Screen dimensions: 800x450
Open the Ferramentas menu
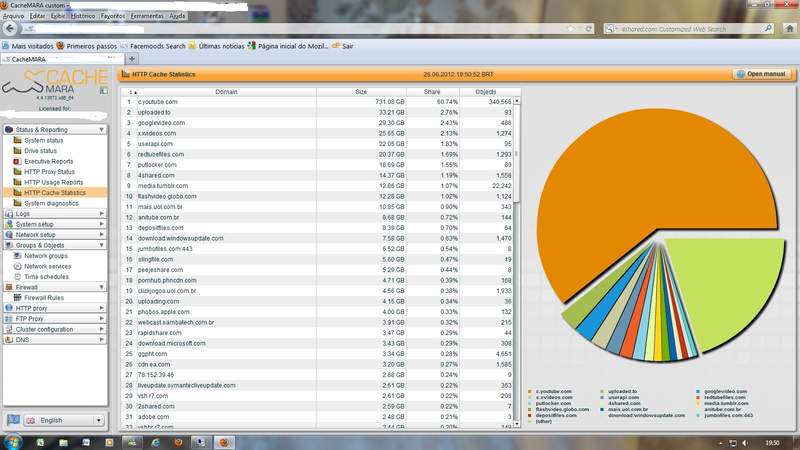click(x=147, y=16)
